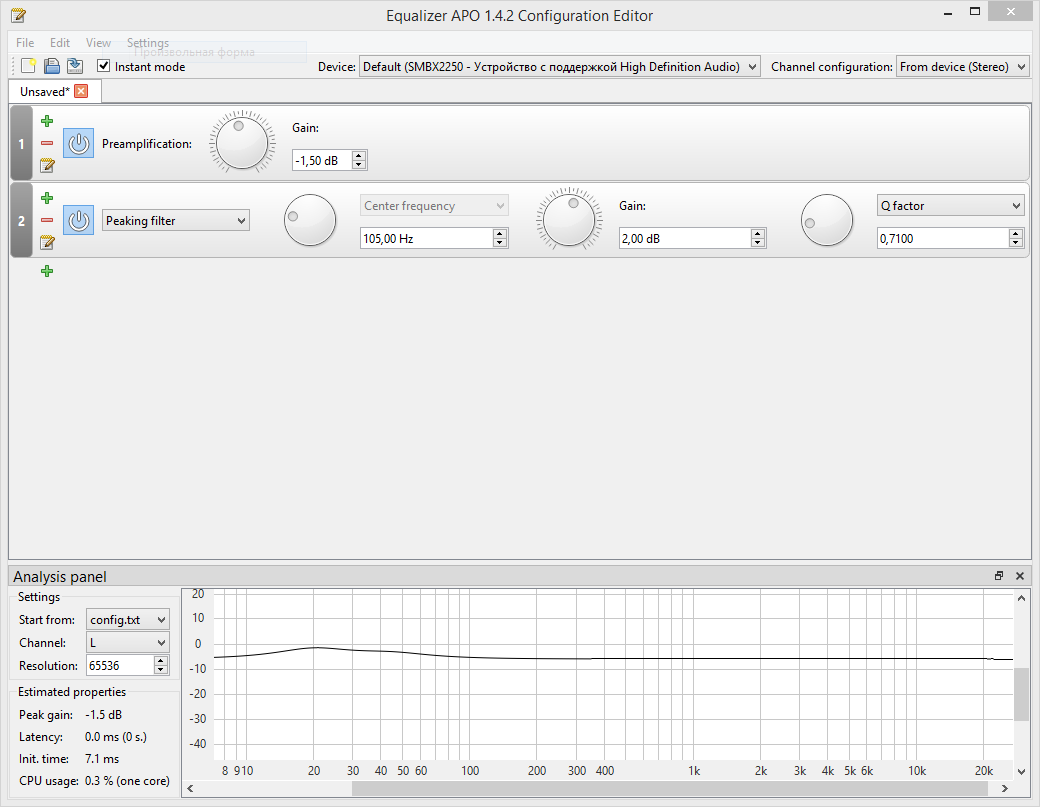Image resolution: width=1040 pixels, height=807 pixels.
Task: Open the Q factor dropdown
Action: [x=950, y=206]
